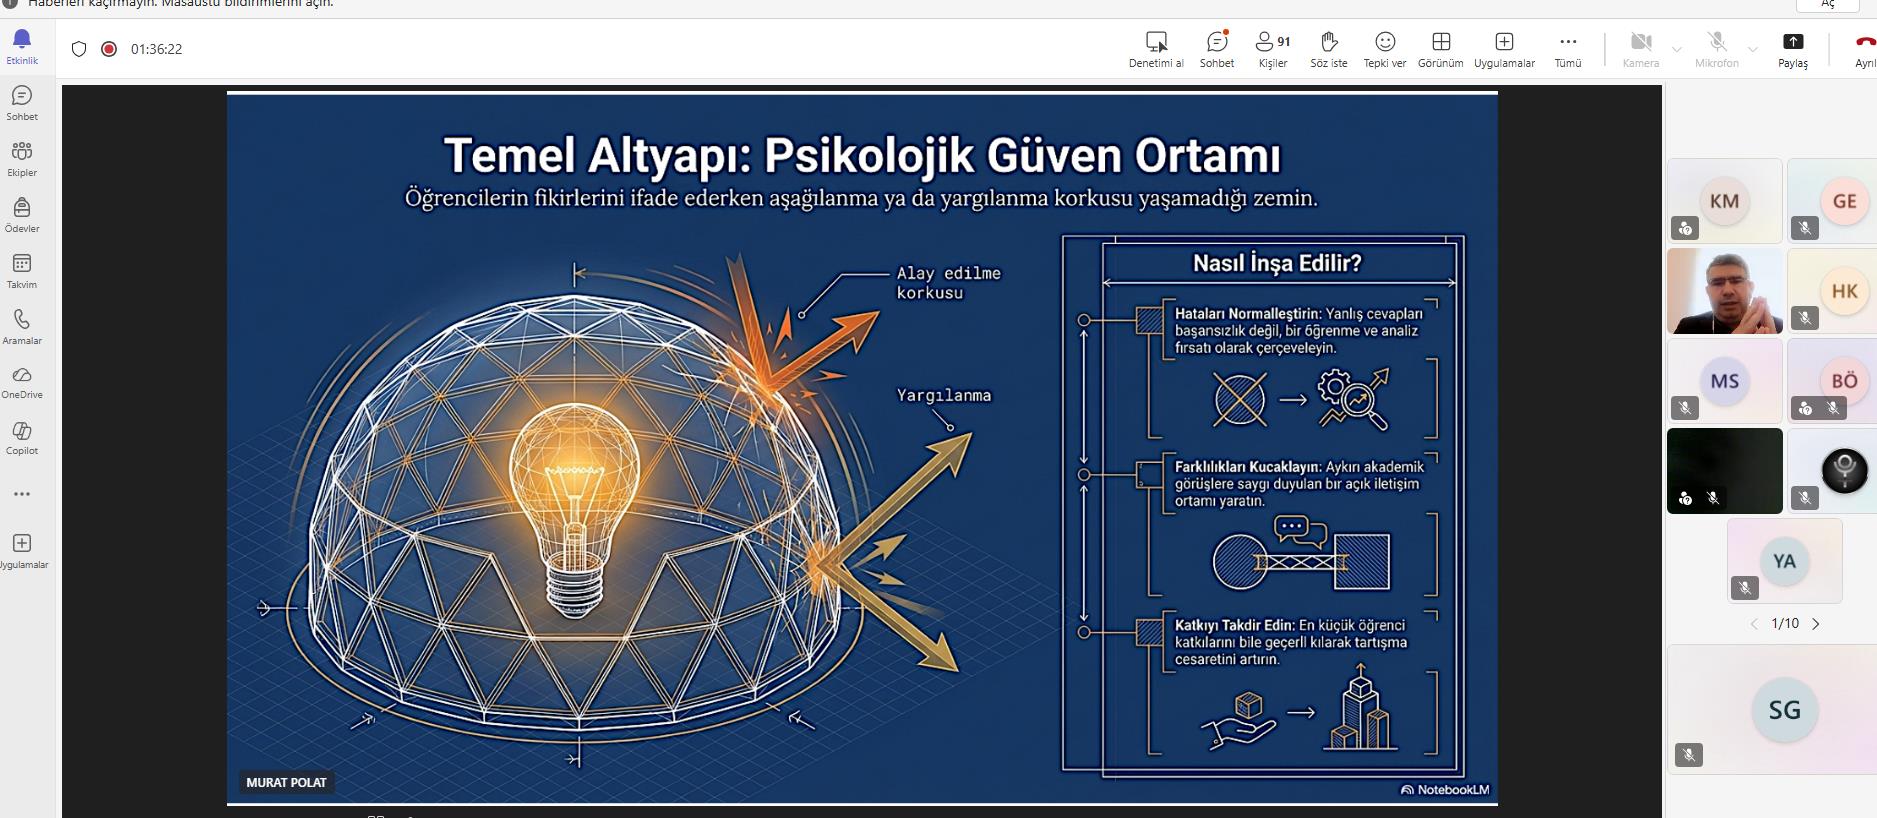Raise hand with Söz iste
1877x818 pixels.
click(x=1328, y=48)
